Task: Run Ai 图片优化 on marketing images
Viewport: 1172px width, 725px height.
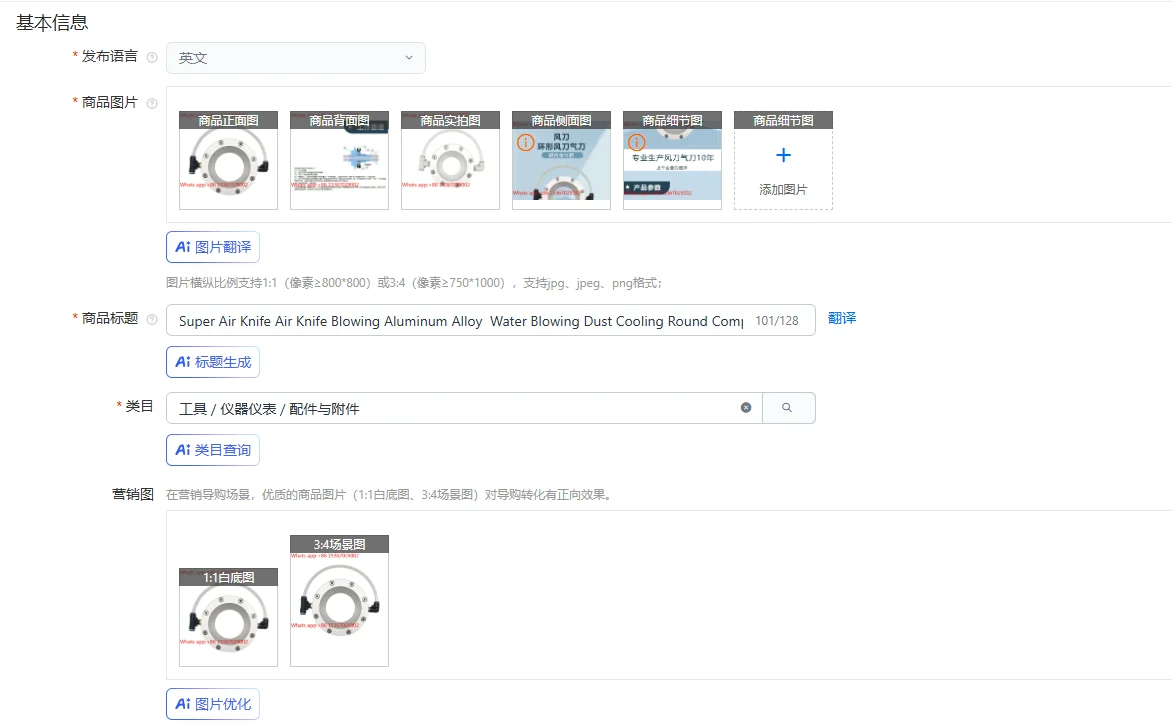Action: [212, 703]
